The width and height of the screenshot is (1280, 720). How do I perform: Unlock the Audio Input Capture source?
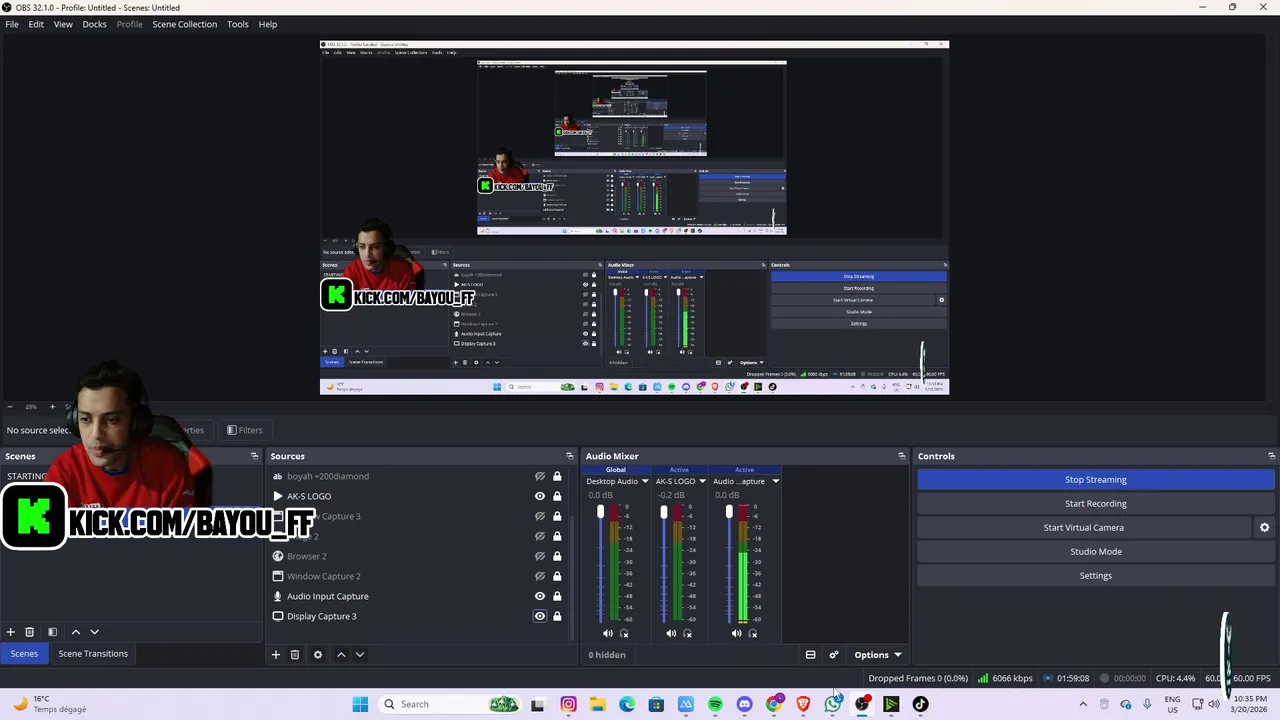coord(557,596)
